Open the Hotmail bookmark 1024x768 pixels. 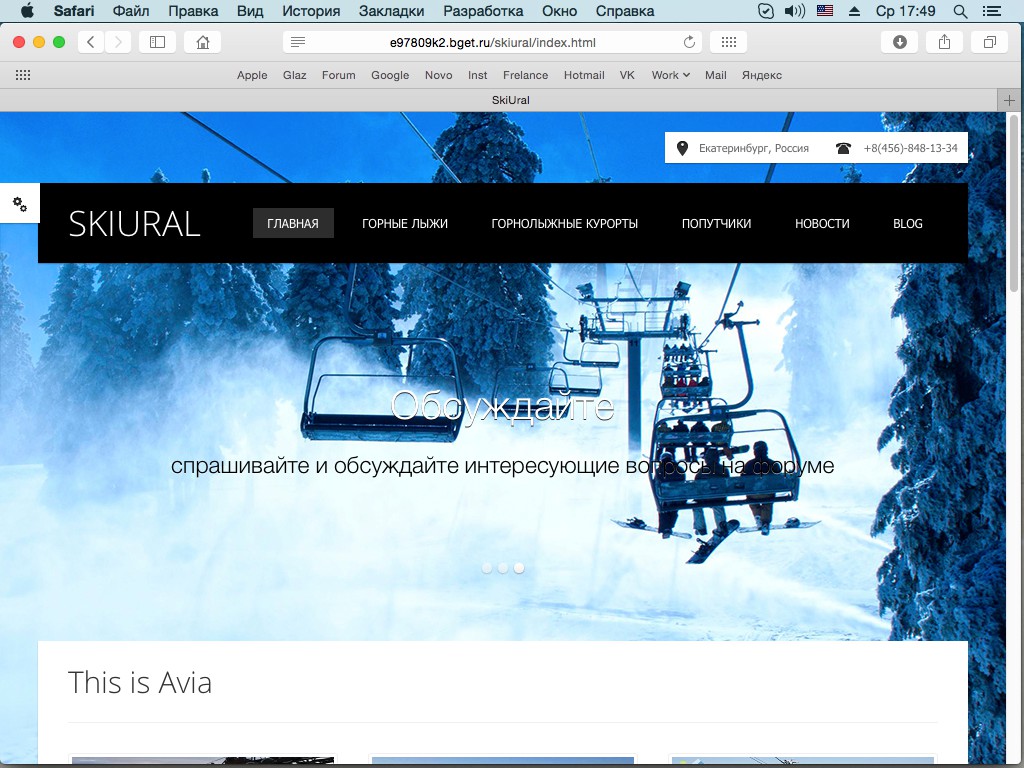[584, 75]
